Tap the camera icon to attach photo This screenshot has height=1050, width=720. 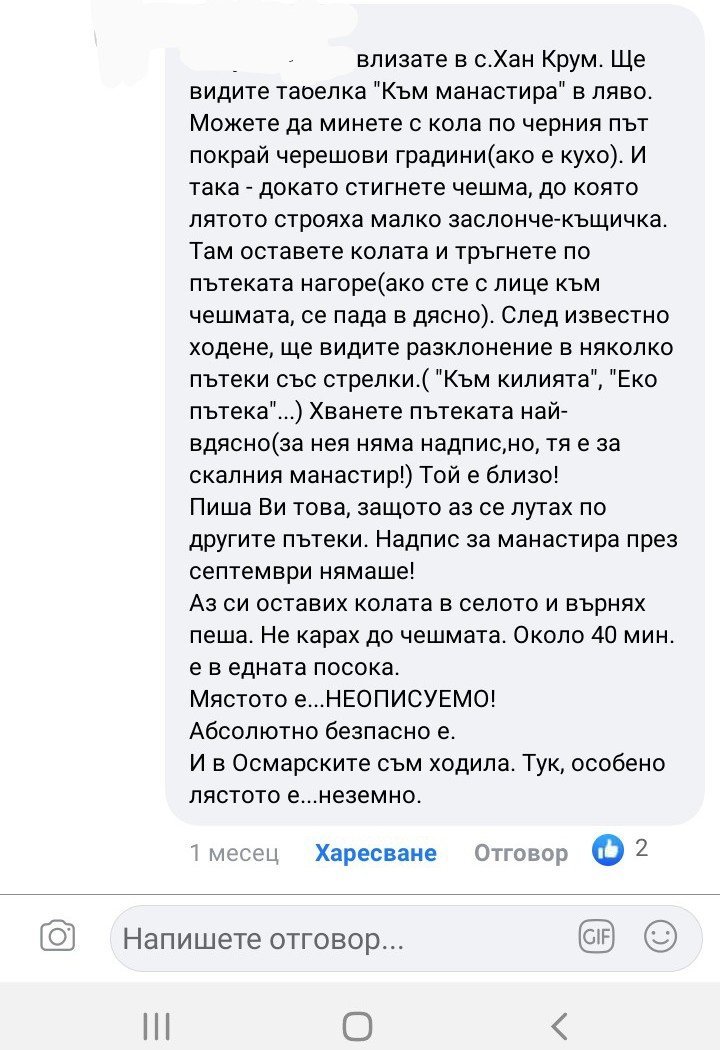(57, 937)
